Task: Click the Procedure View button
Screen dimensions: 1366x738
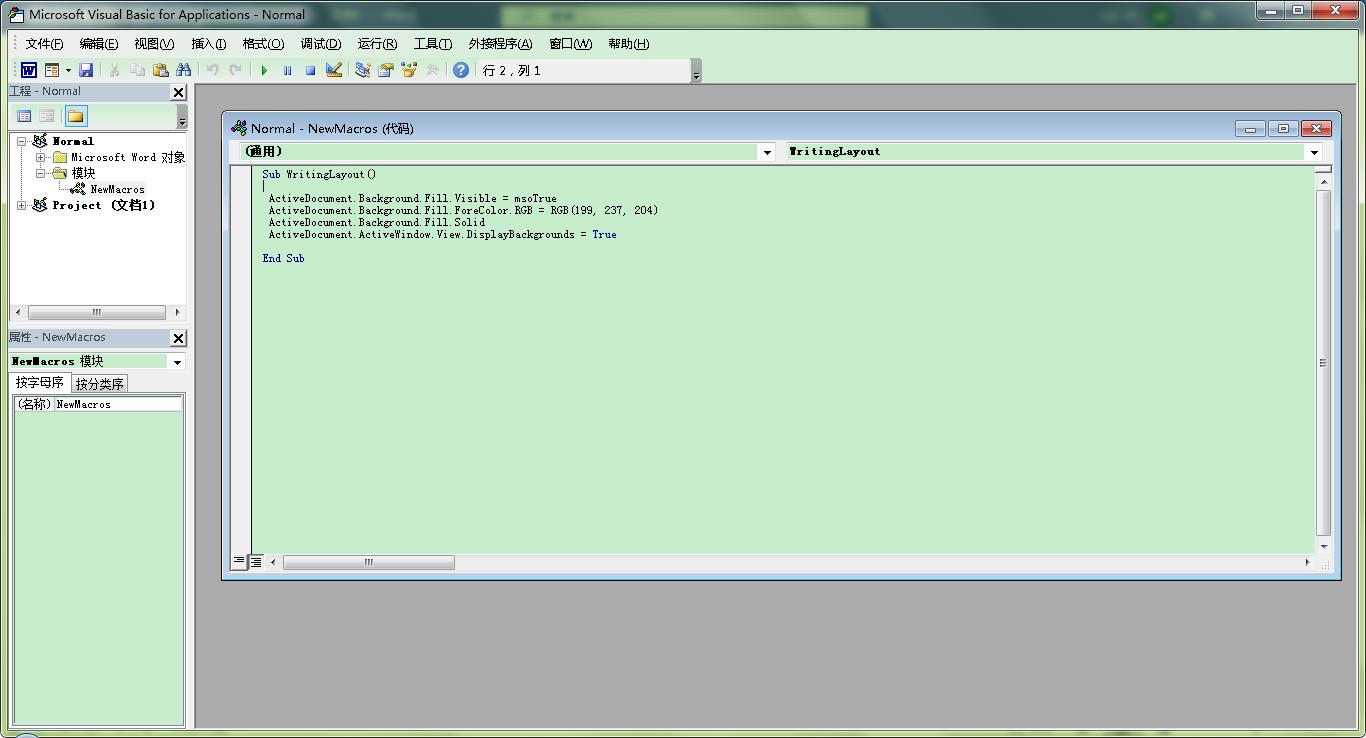Action: coord(239,562)
